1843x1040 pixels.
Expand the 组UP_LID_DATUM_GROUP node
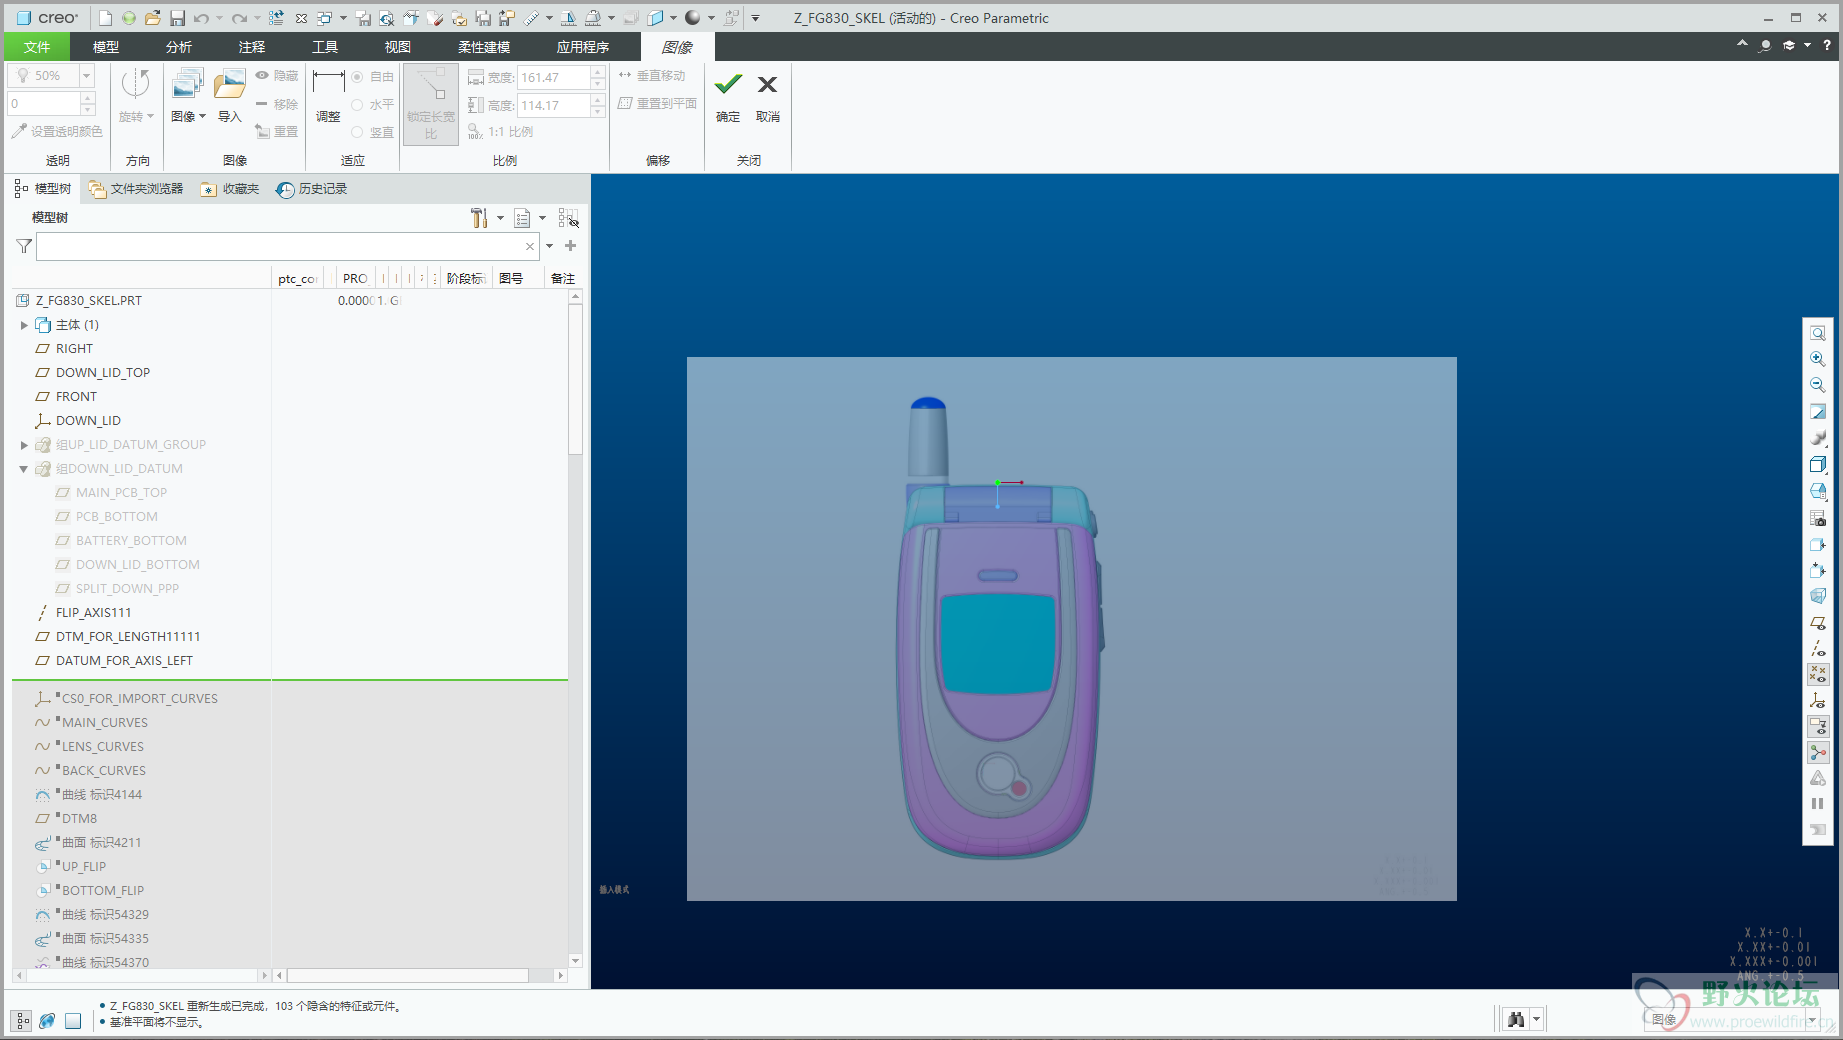(24, 445)
